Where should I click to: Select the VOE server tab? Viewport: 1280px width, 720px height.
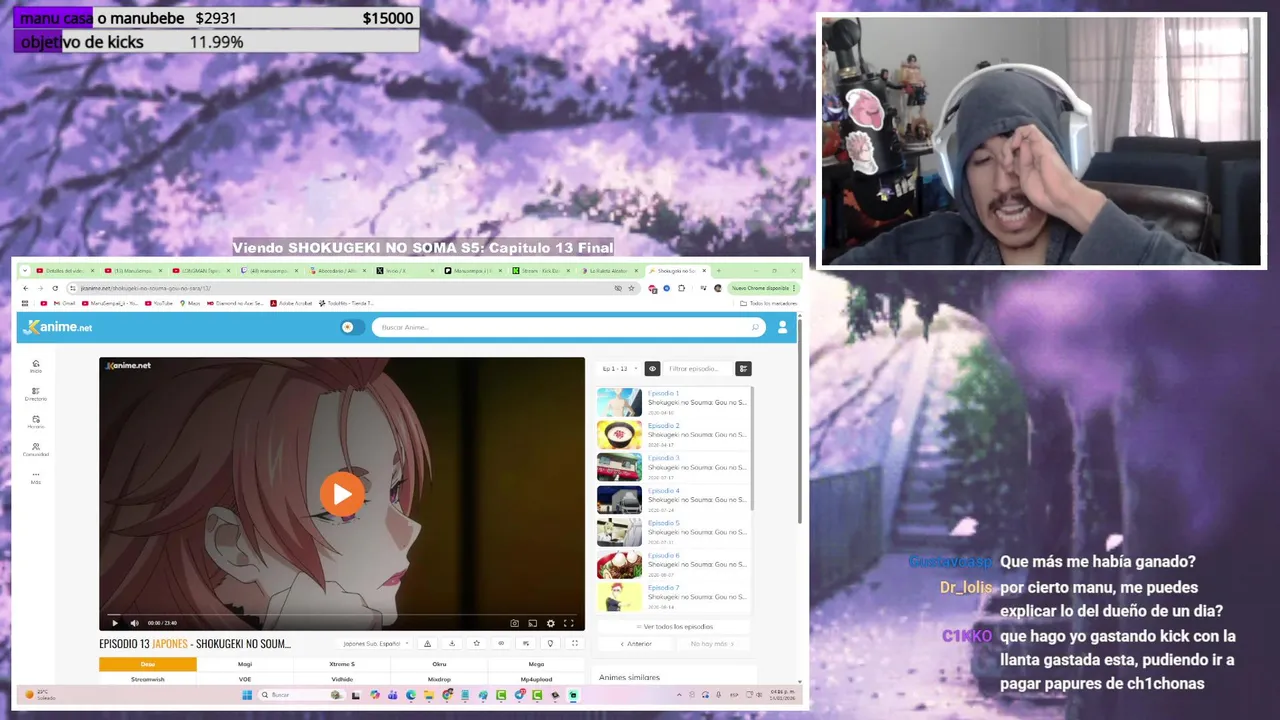(x=245, y=679)
